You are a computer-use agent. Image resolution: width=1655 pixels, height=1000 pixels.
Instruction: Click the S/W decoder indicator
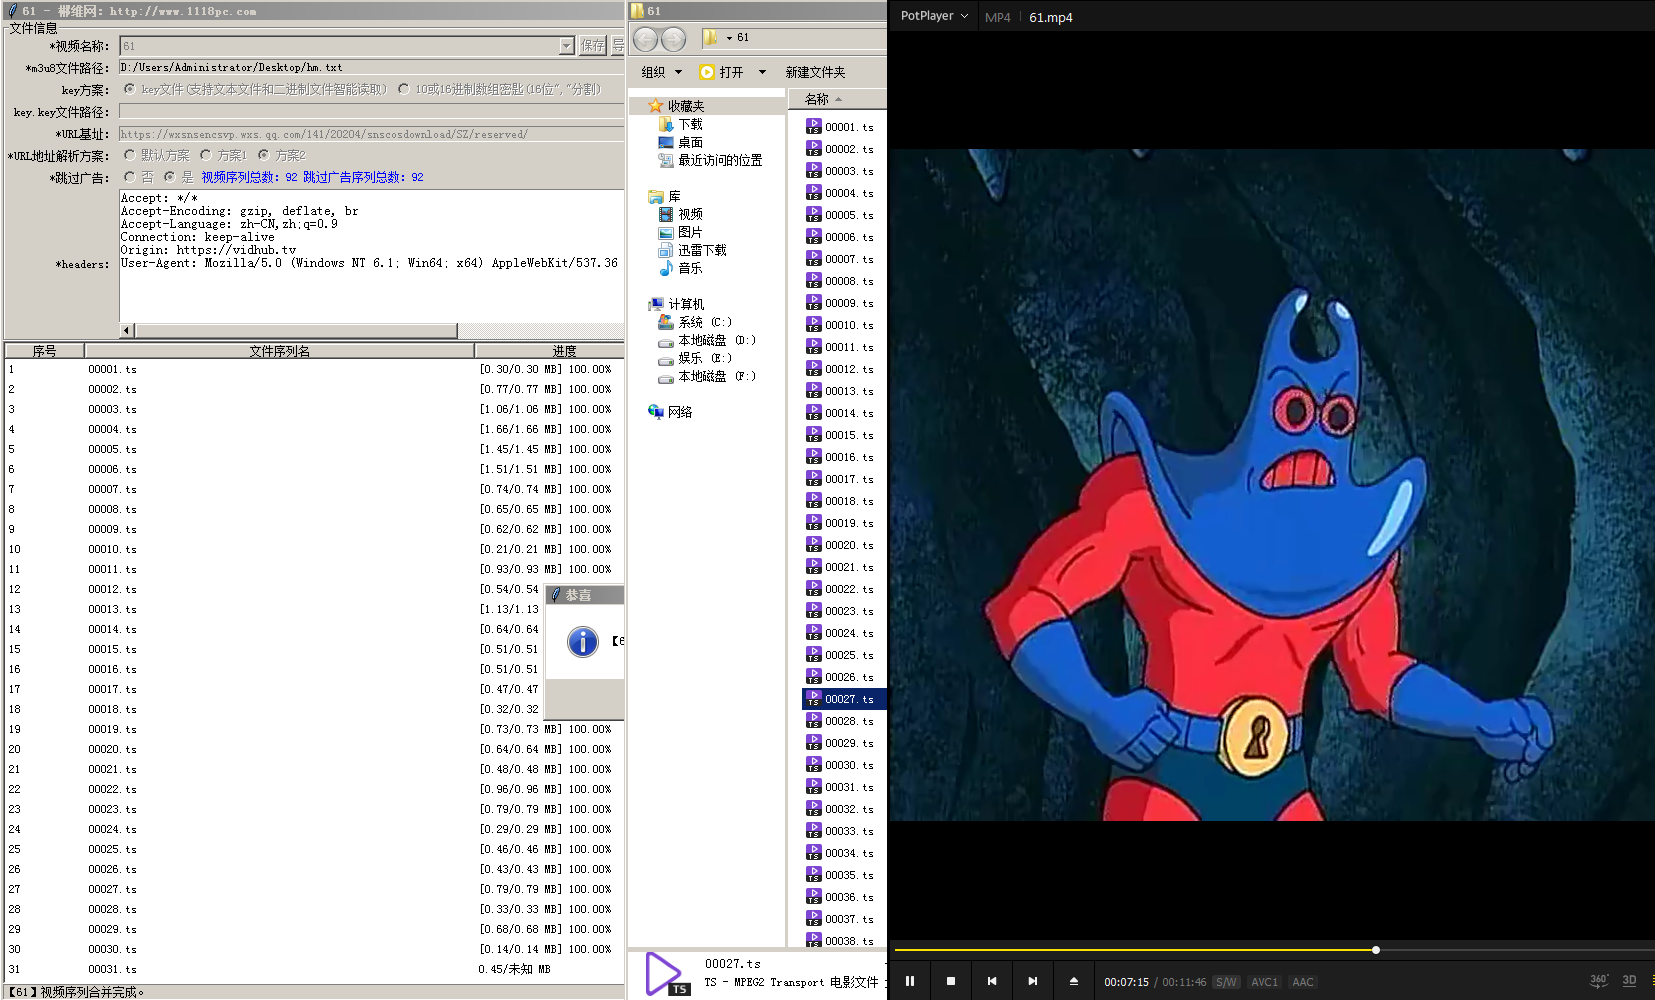coord(1226,982)
